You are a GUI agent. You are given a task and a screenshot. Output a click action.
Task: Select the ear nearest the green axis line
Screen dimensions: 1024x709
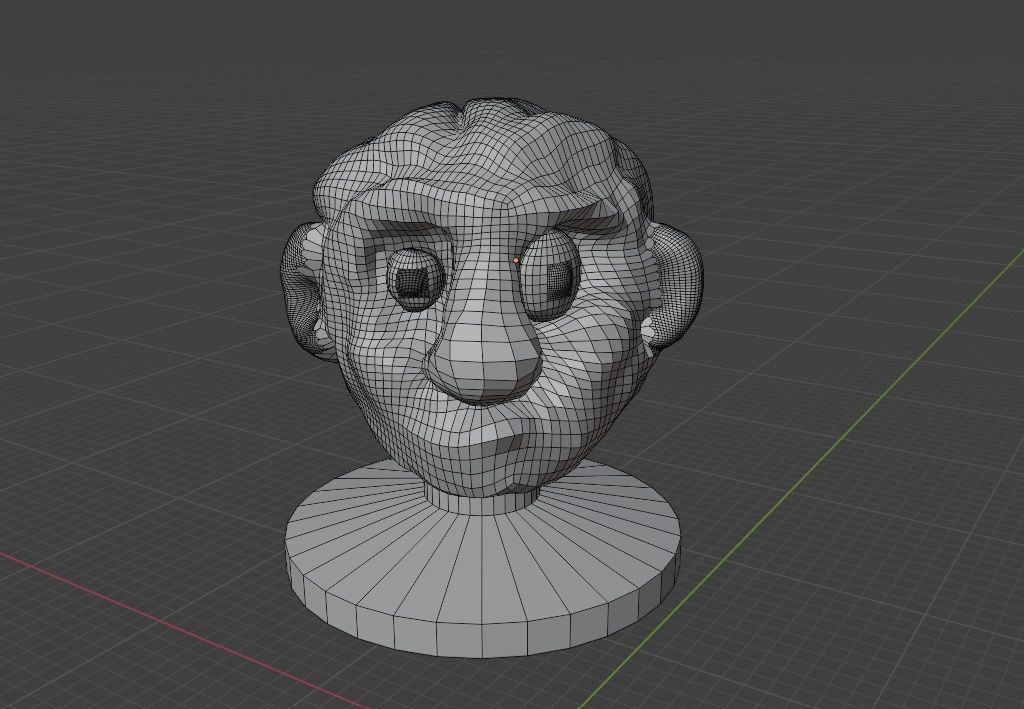pos(678,287)
